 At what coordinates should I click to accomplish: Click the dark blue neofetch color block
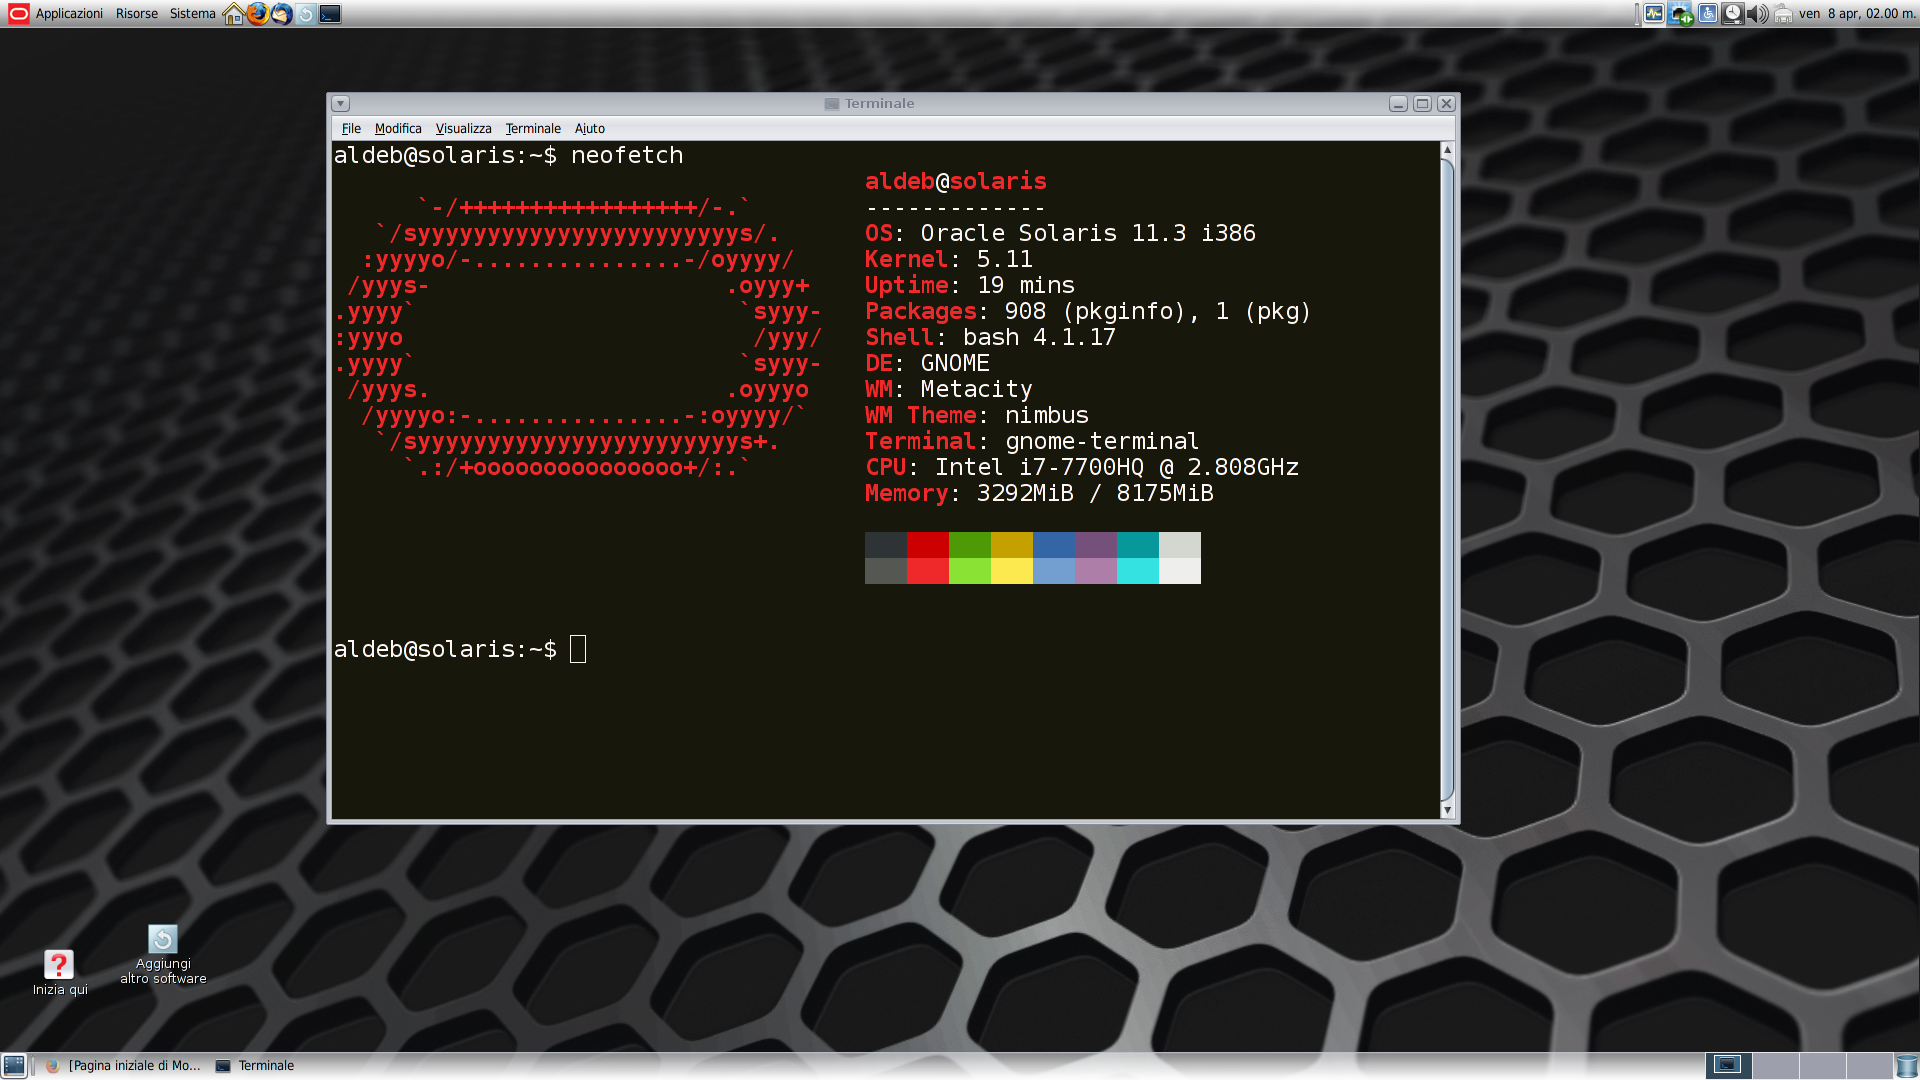1054,545
